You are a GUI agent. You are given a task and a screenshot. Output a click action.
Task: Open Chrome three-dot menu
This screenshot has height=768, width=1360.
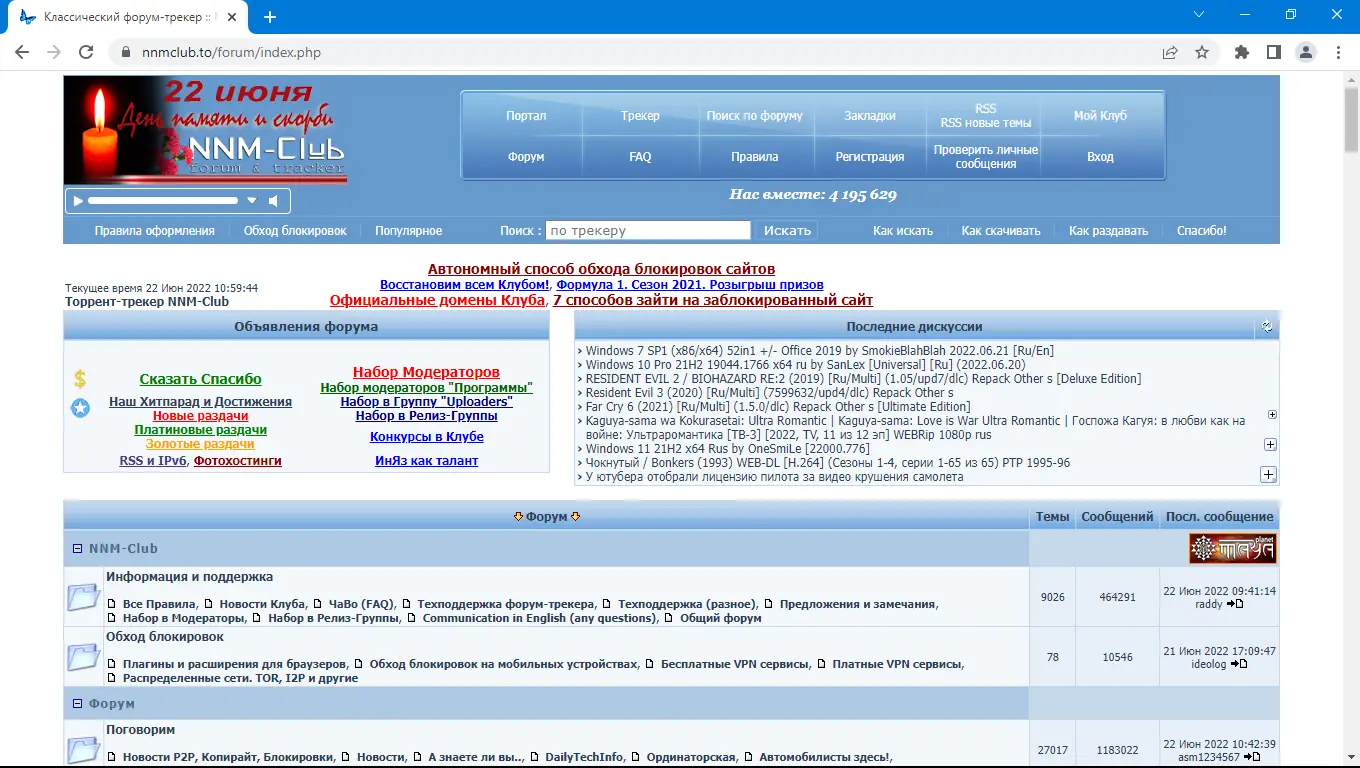pyautogui.click(x=1338, y=52)
